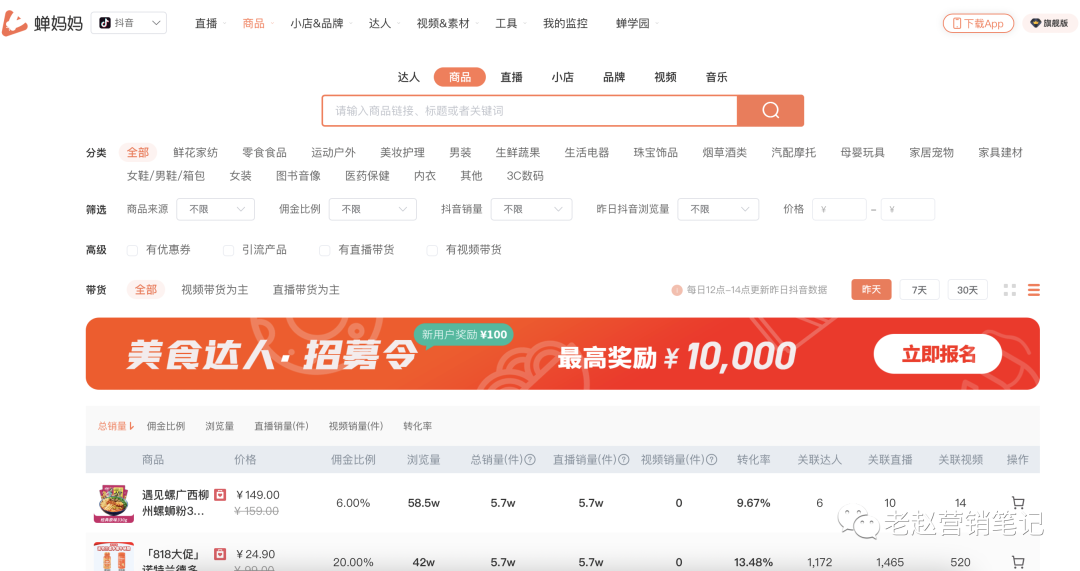Select the 7天 time range
1080x571 pixels.
tap(919, 290)
